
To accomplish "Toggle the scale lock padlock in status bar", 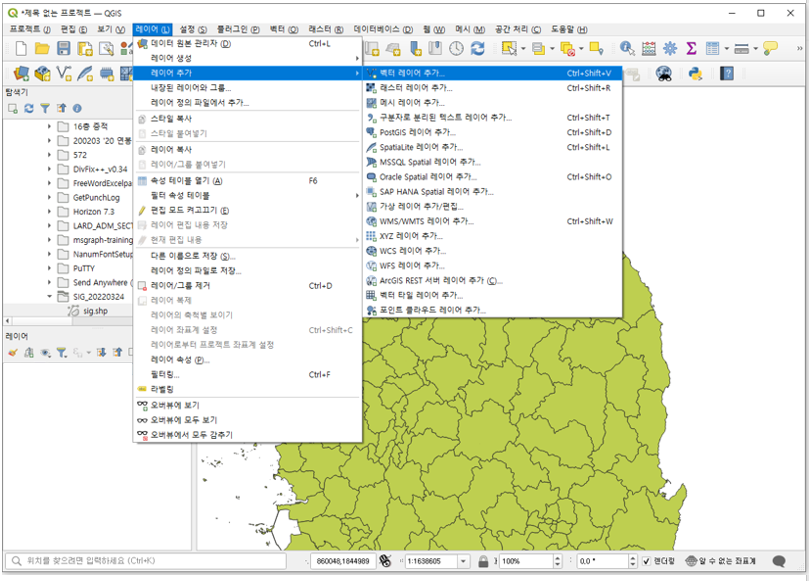I will [483, 561].
